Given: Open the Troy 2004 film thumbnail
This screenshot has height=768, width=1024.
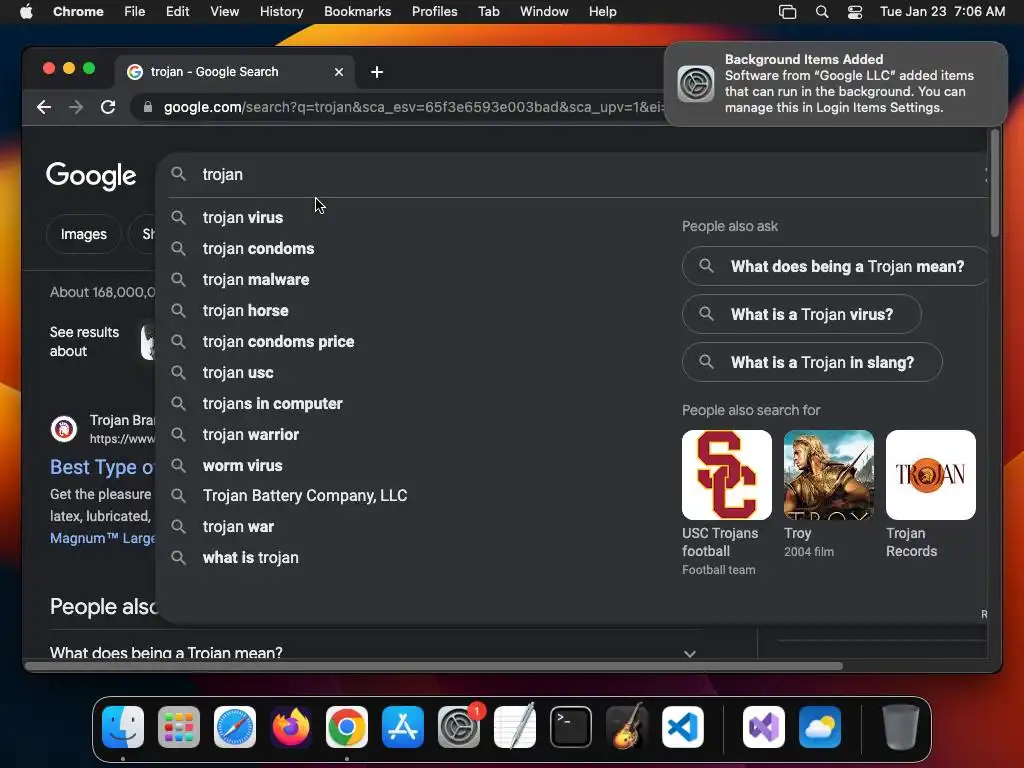Looking at the screenshot, I should 829,475.
